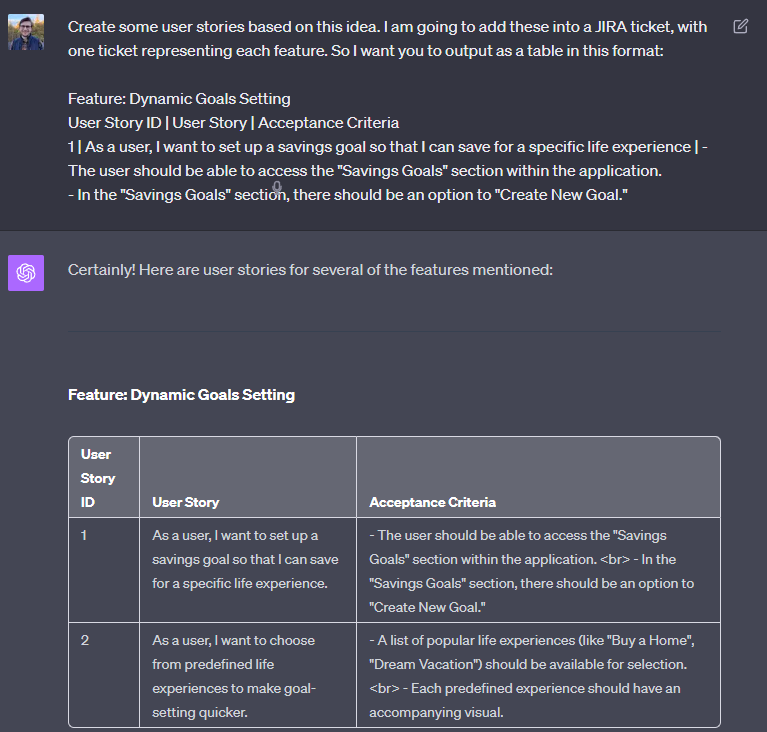Click prompt line beginning 'The user should be able to access'
This screenshot has width=767, height=732.
tap(364, 171)
